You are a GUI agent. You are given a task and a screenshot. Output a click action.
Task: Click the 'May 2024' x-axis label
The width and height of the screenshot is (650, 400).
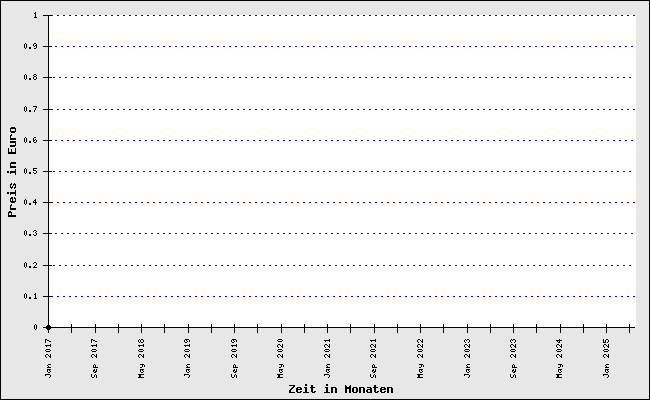pyautogui.click(x=560, y=359)
